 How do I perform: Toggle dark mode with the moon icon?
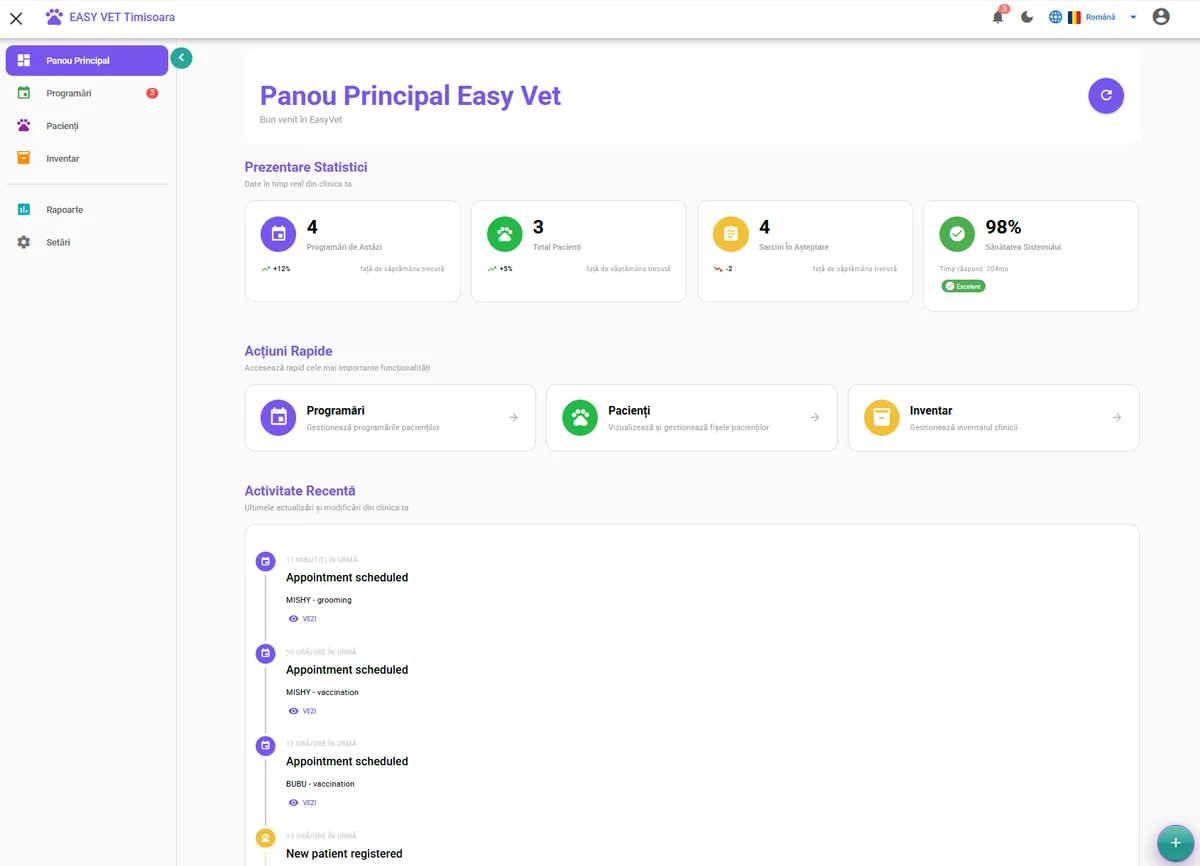coord(1026,16)
